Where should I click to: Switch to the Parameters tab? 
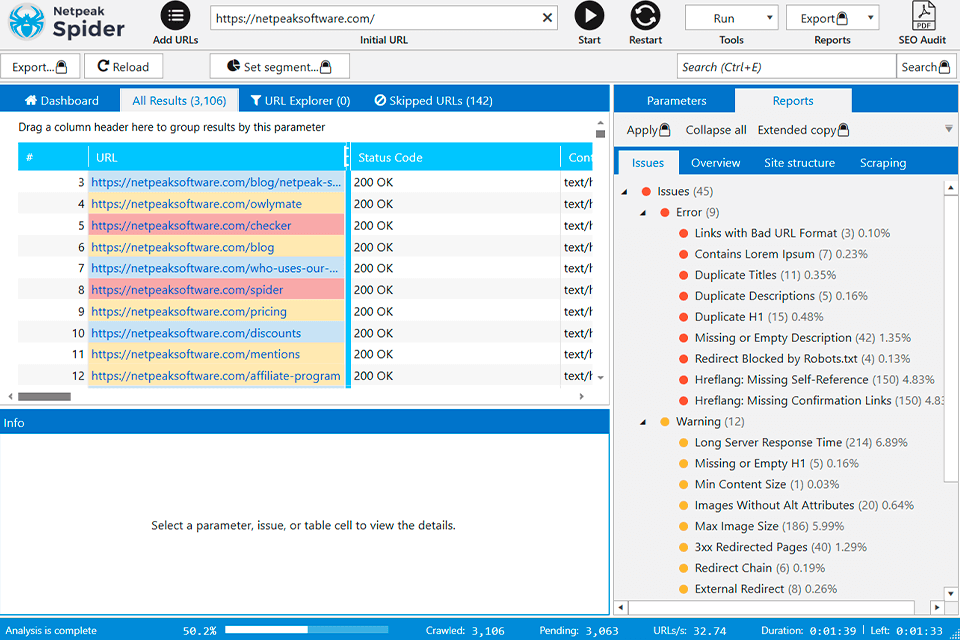[676, 100]
